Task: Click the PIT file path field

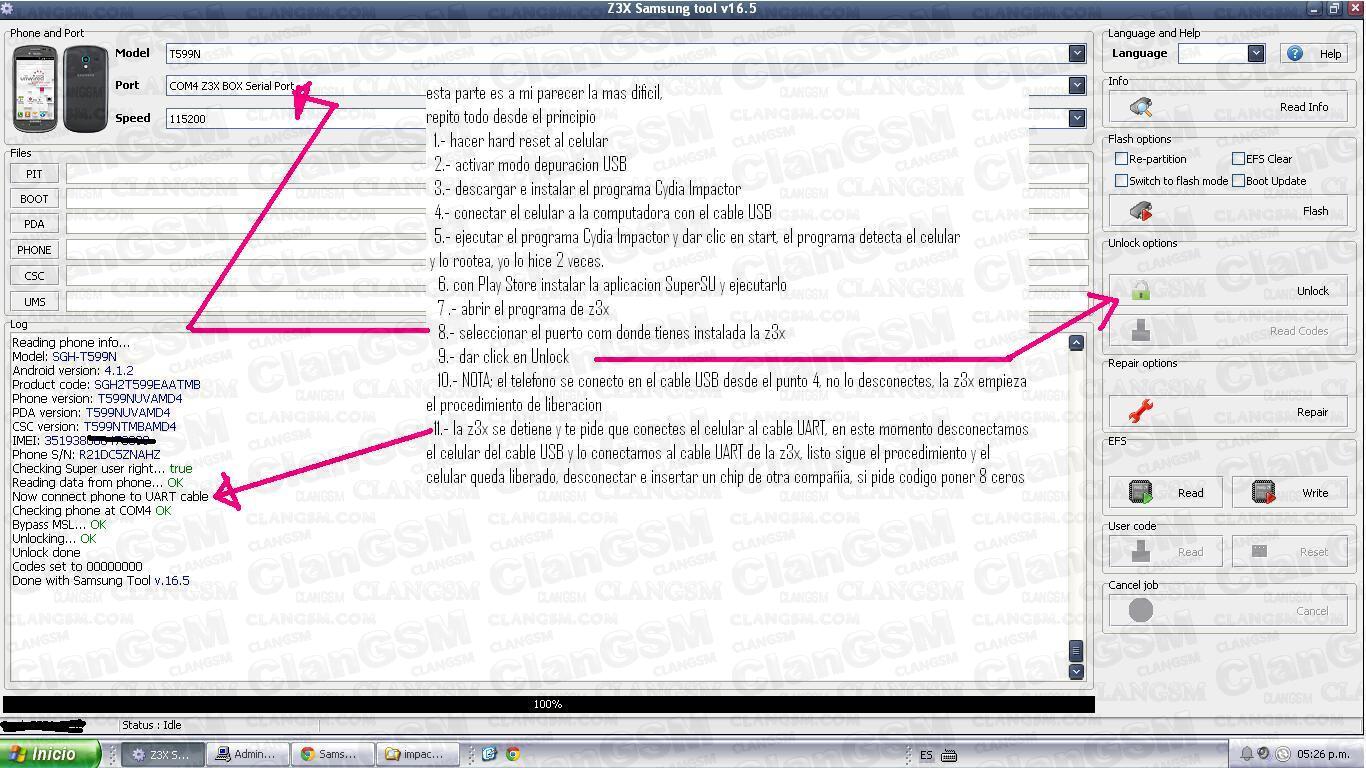Action: coord(577,174)
